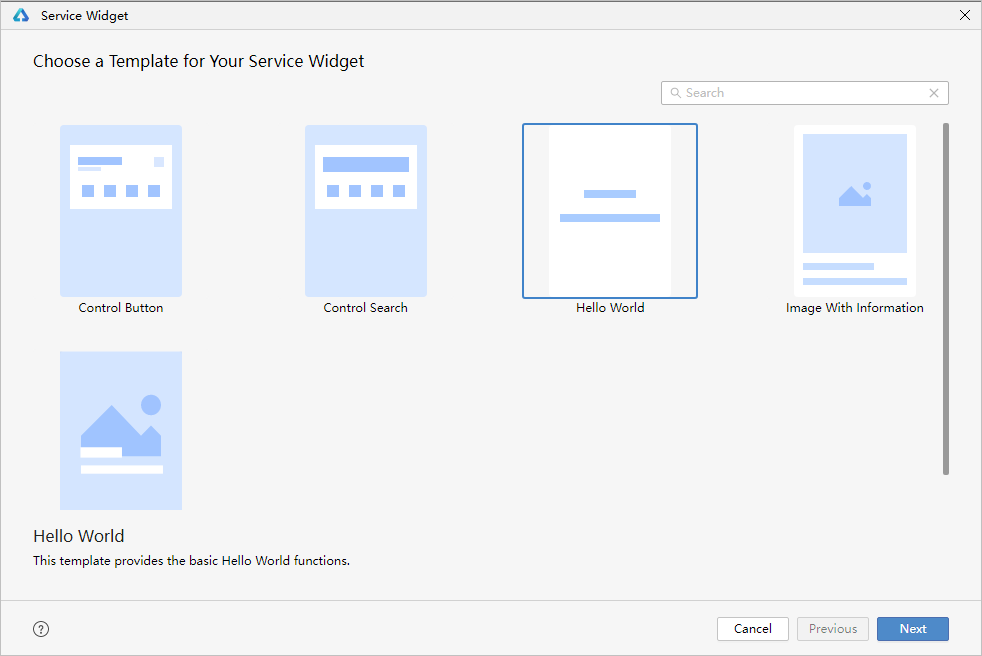Click the "Image With Information" caption text

click(x=855, y=308)
